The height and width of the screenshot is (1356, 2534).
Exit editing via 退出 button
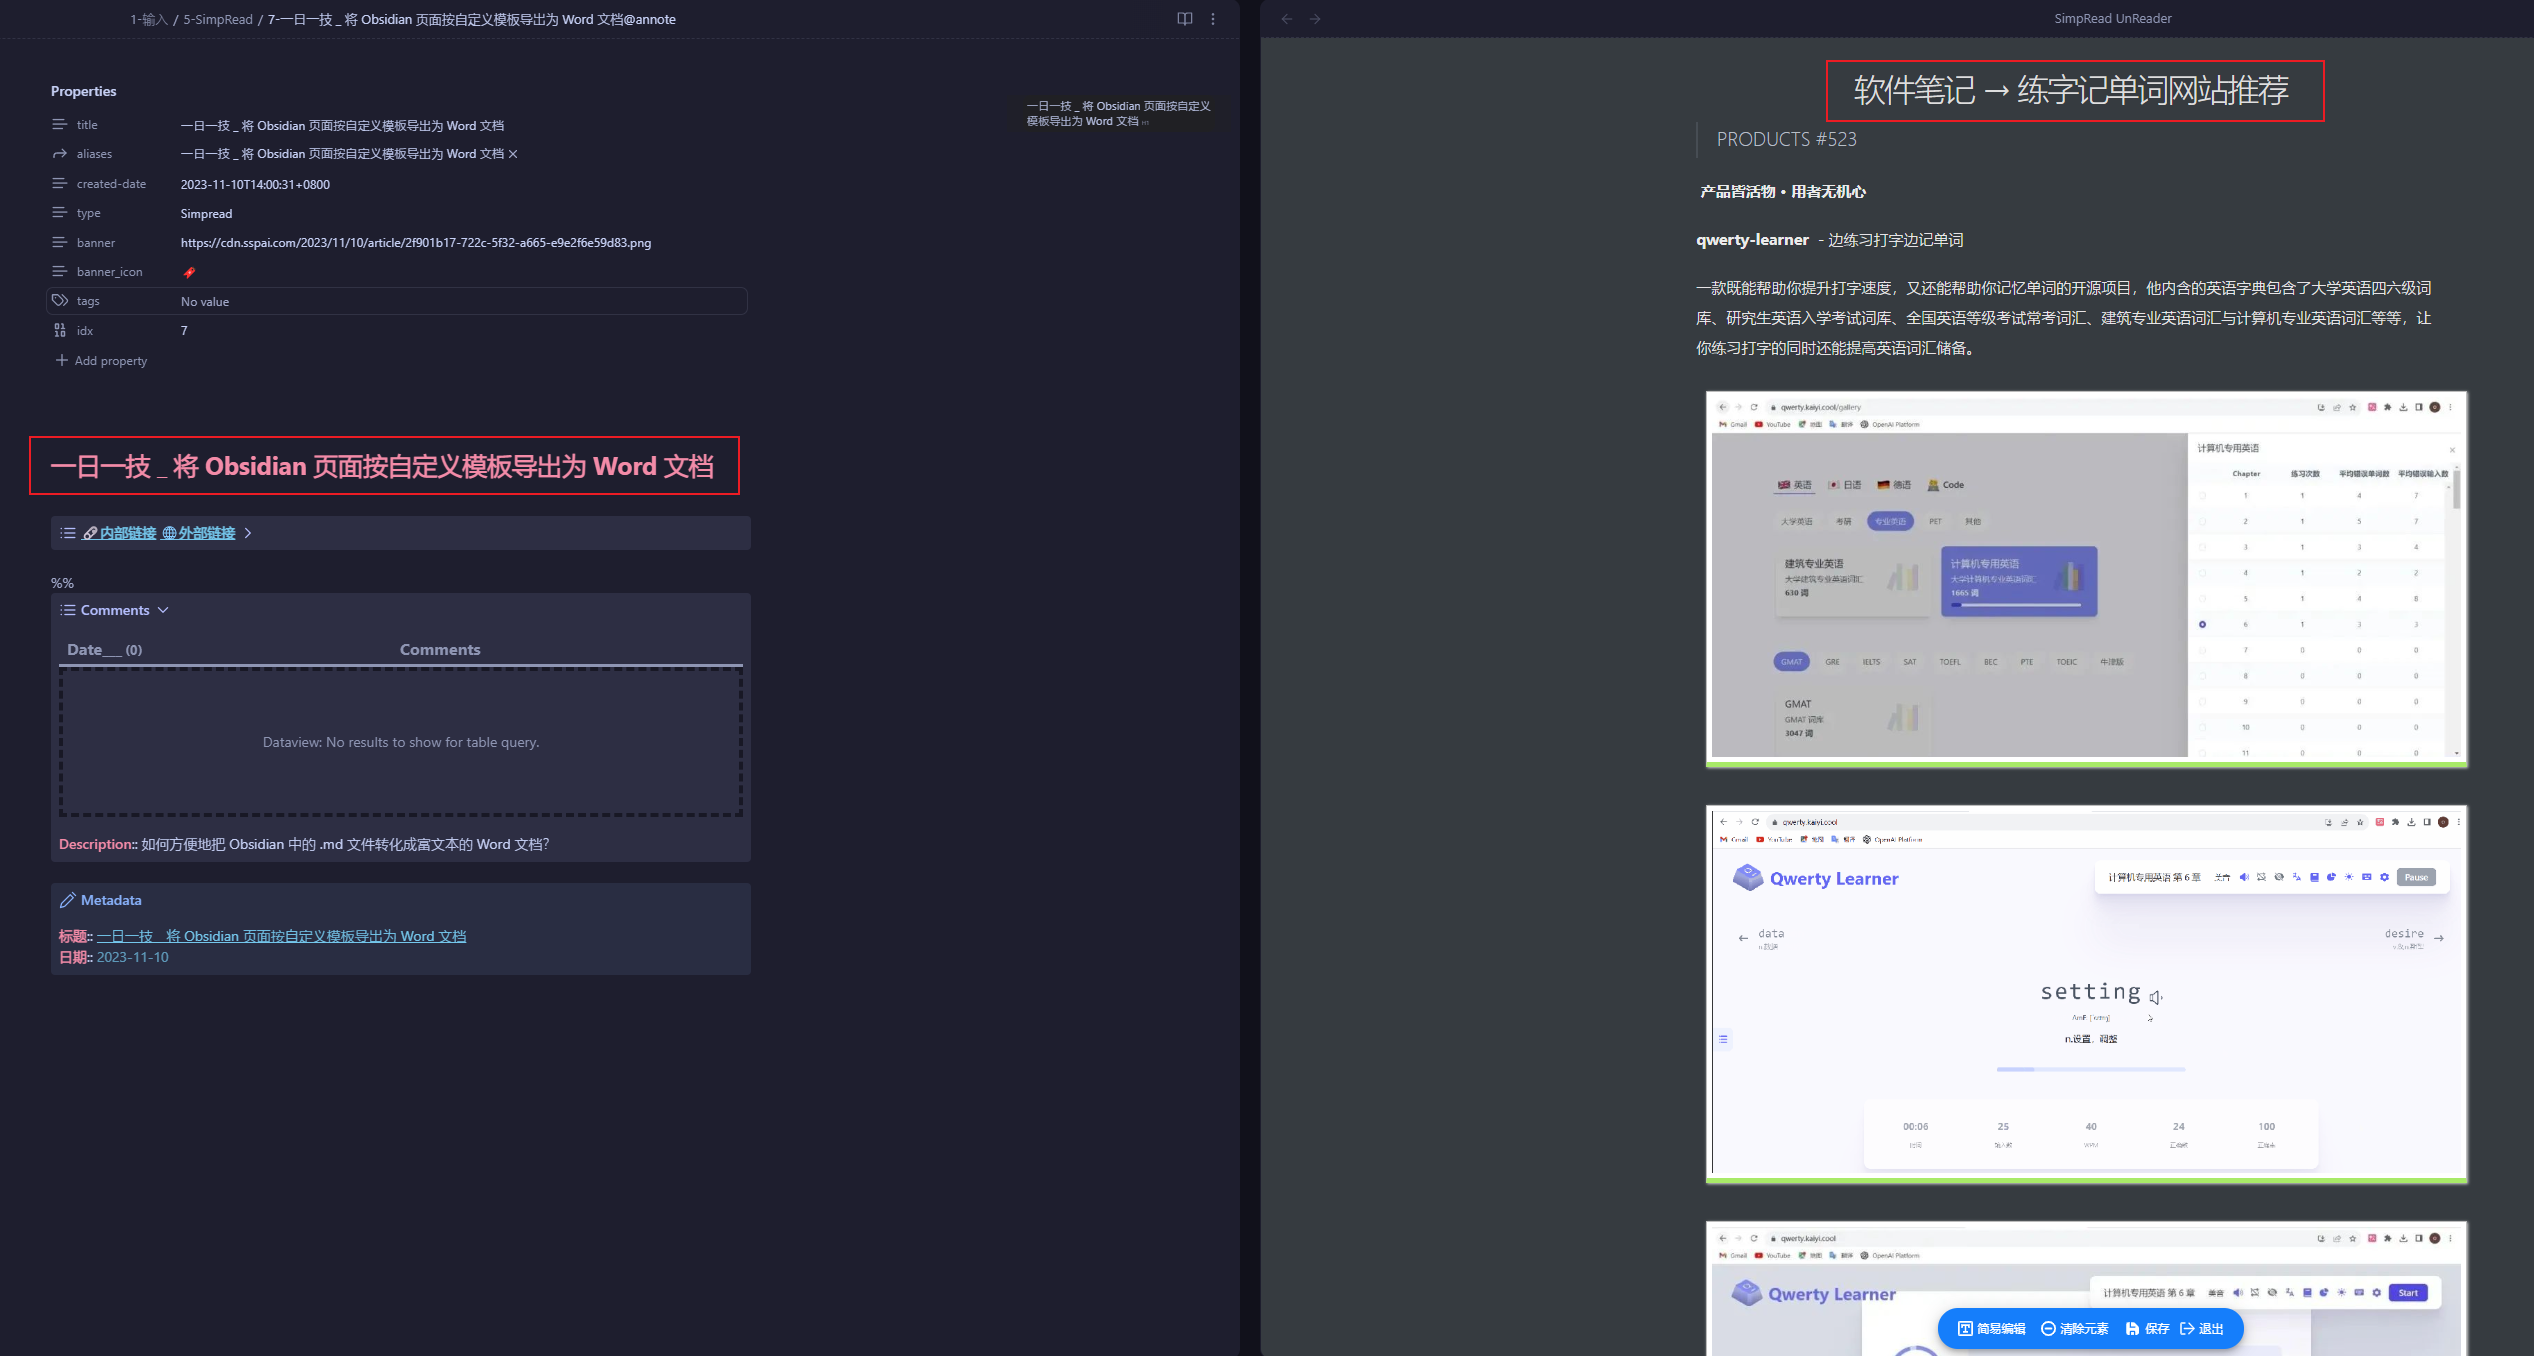[2202, 1329]
